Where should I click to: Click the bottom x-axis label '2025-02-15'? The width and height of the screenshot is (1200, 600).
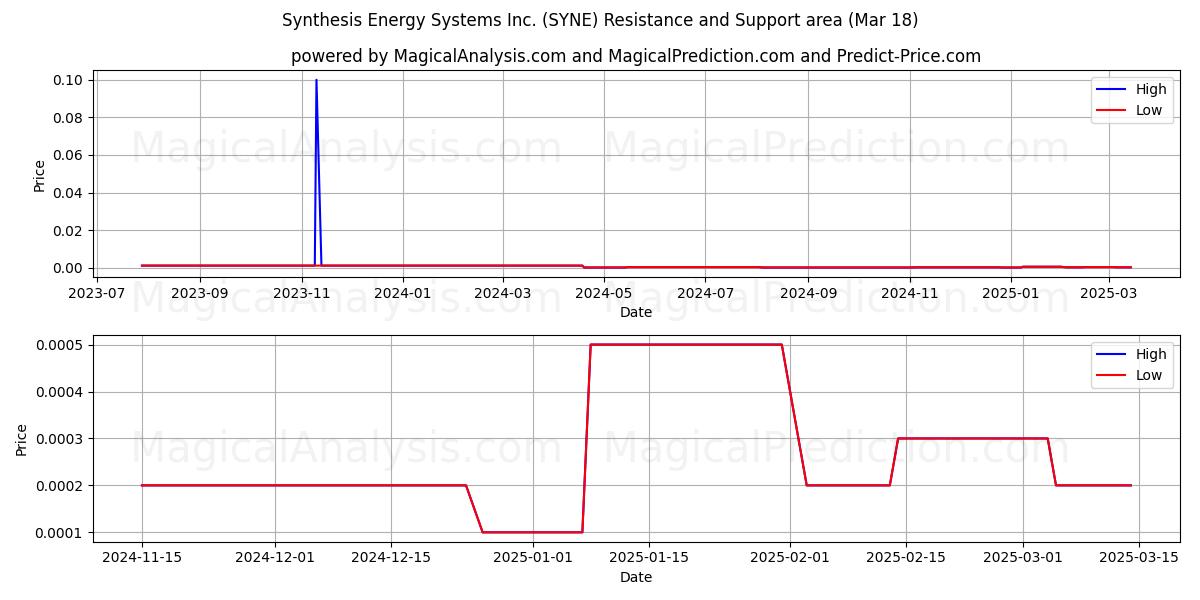tap(906, 558)
